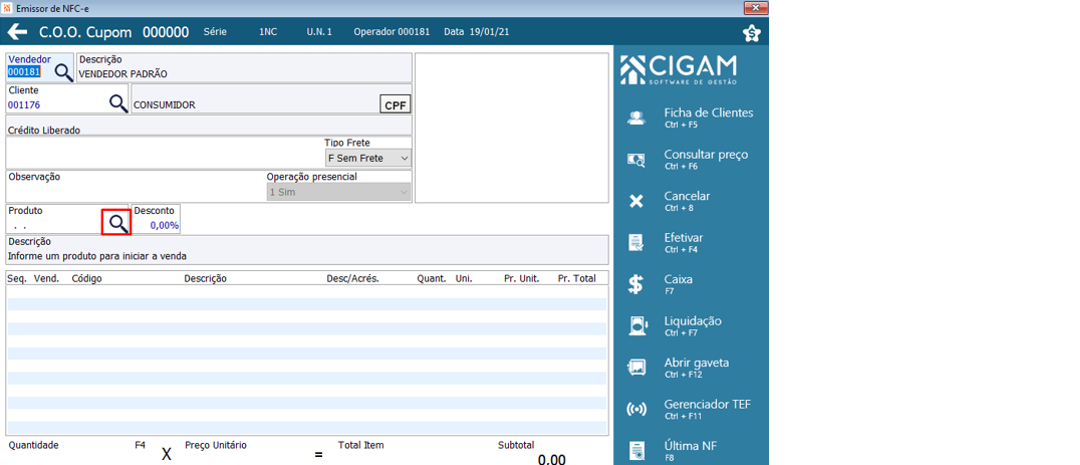
Task: Open Vendedor search magnifier
Action: coord(64,72)
